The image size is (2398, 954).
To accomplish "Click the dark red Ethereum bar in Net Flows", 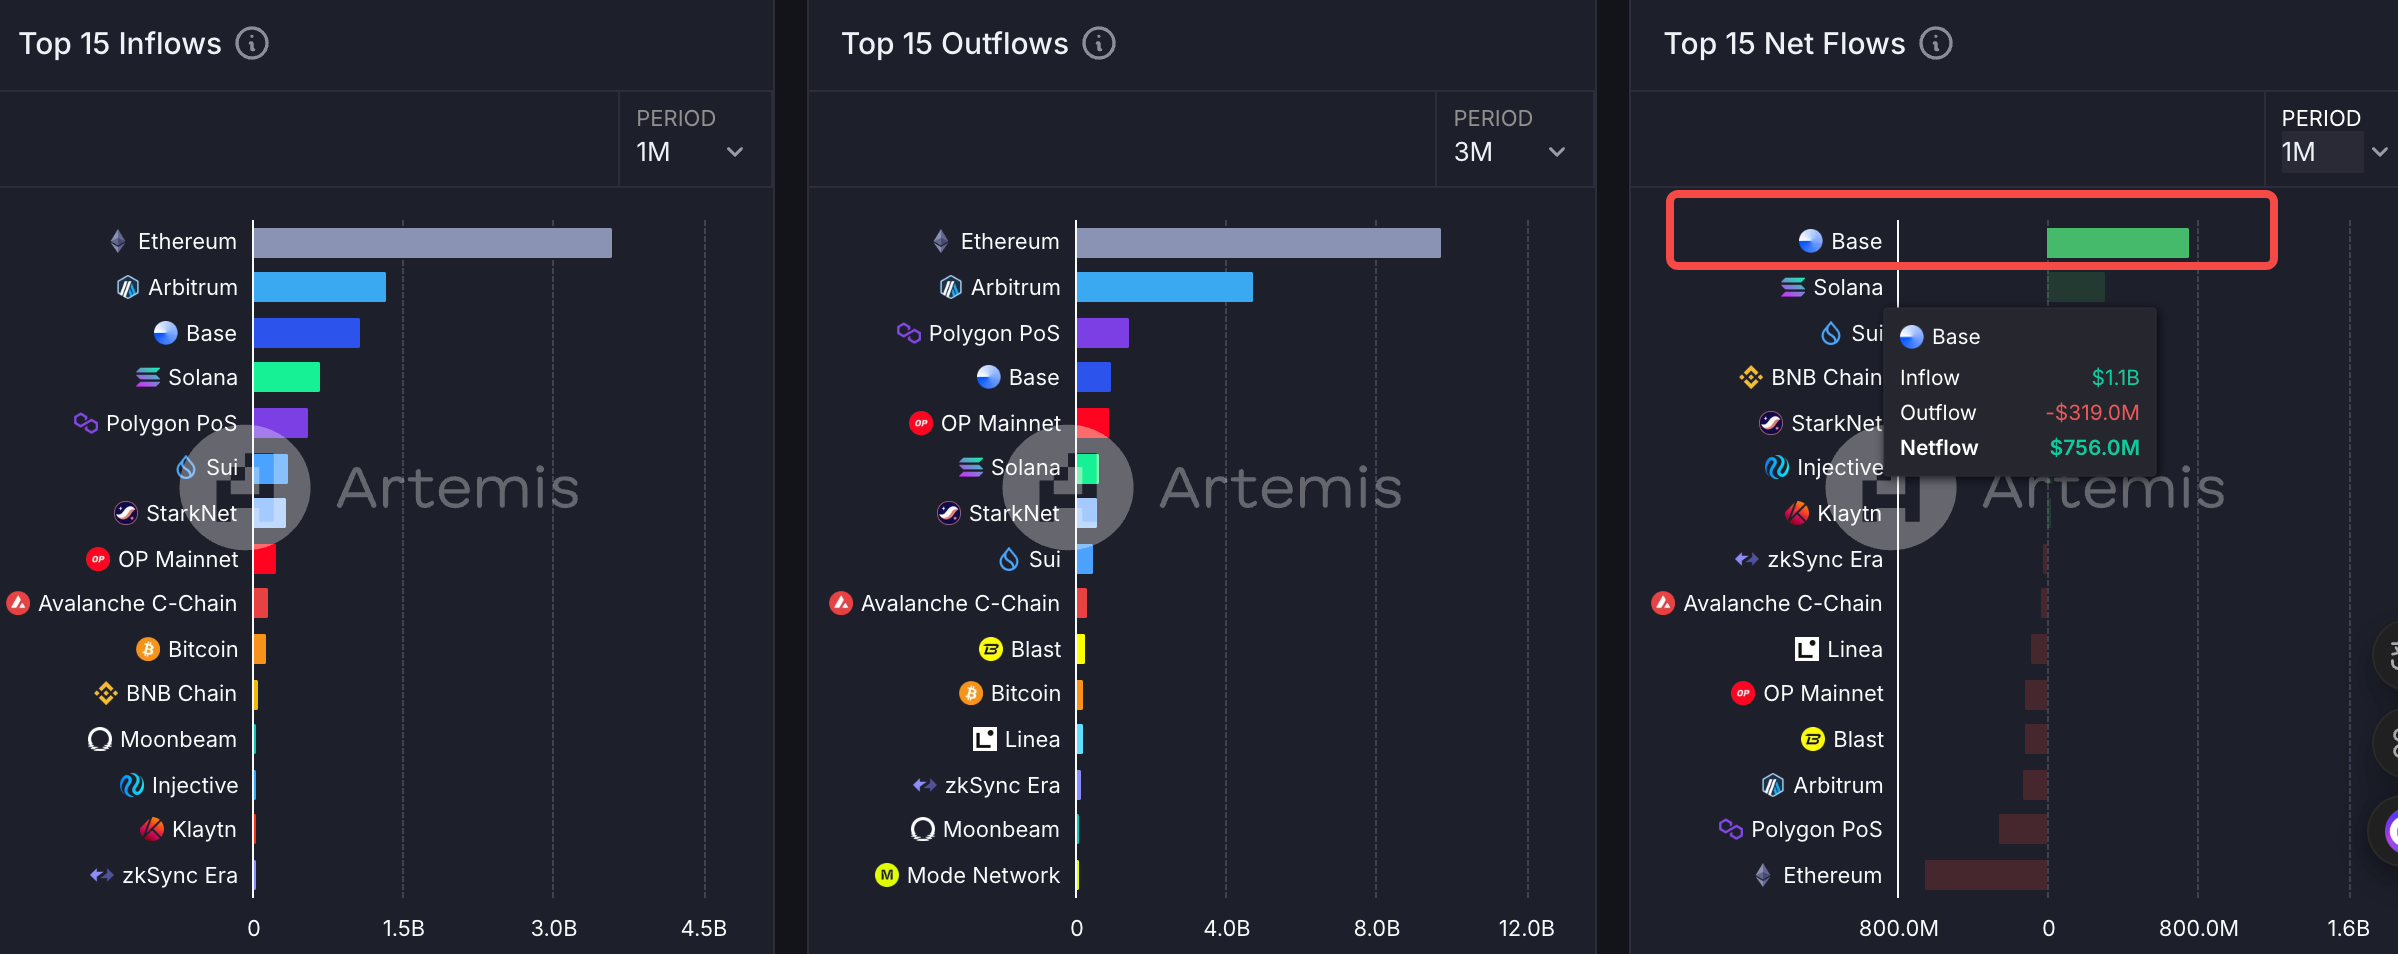I will tap(1985, 875).
